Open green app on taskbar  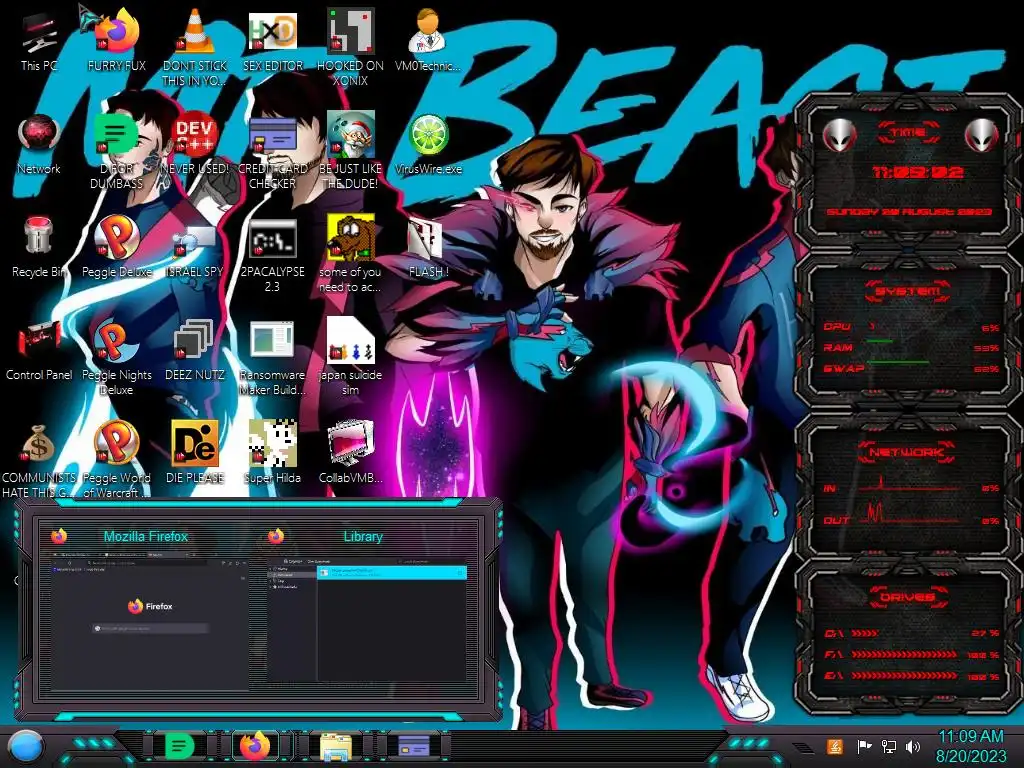180,746
